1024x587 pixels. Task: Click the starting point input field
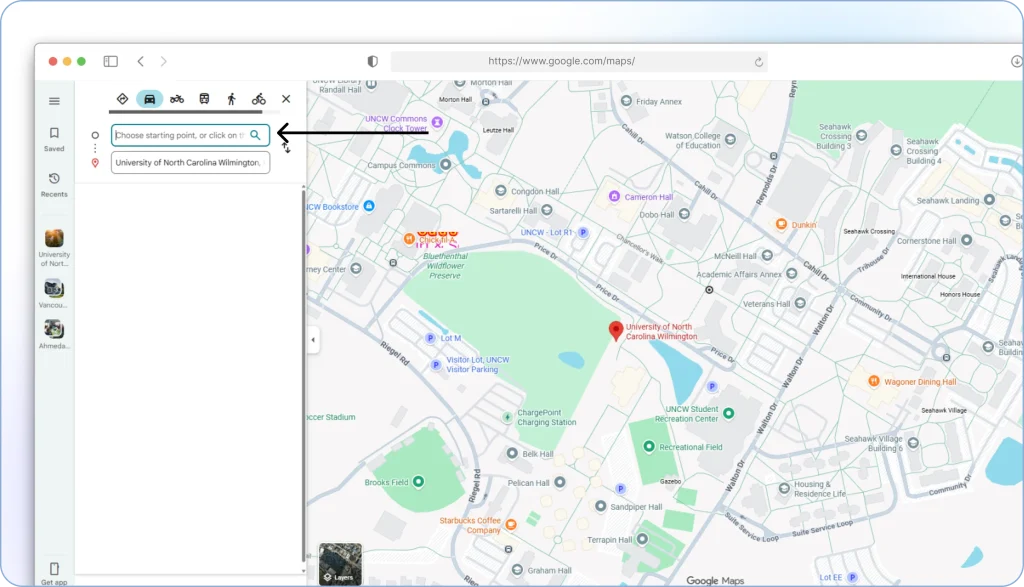pos(190,135)
